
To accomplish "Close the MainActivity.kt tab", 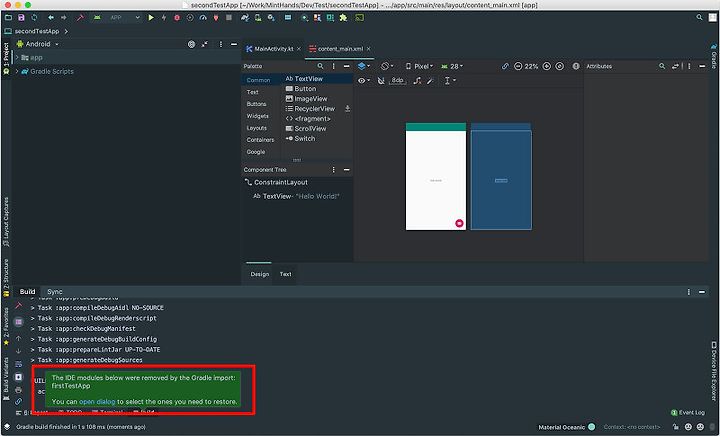I will [x=298, y=49].
